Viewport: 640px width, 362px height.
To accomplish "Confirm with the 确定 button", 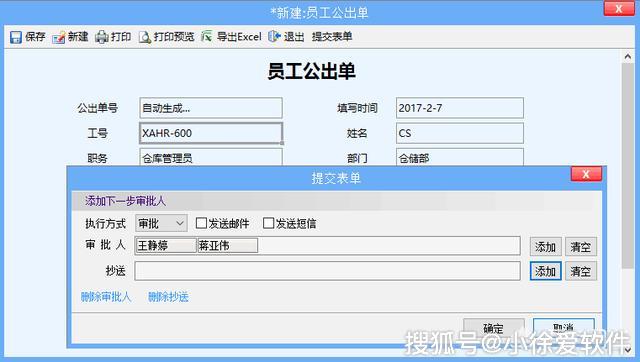I will [493, 329].
